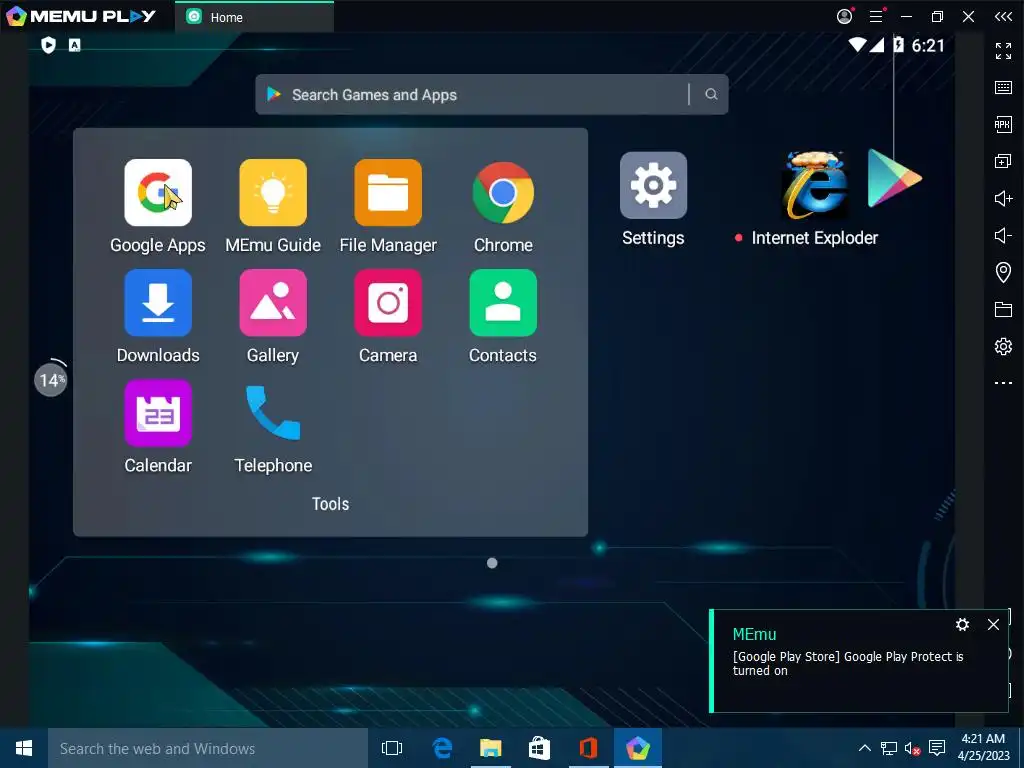Toggle fullscreen from MEmu sidebar
This screenshot has width=1024, height=768.
click(1003, 50)
